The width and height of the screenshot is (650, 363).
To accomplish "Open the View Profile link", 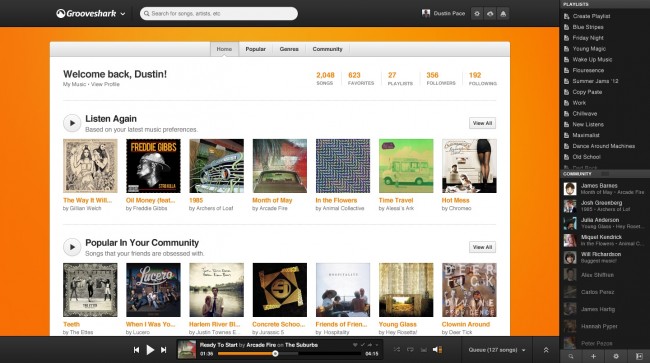I will pyautogui.click(x=105, y=84).
